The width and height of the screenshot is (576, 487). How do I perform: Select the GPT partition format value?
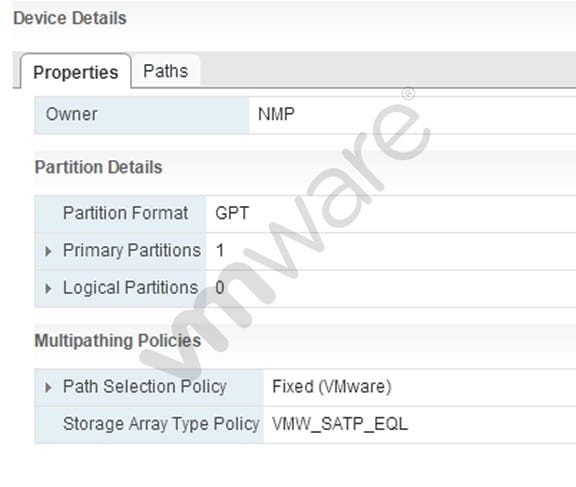tap(232, 213)
